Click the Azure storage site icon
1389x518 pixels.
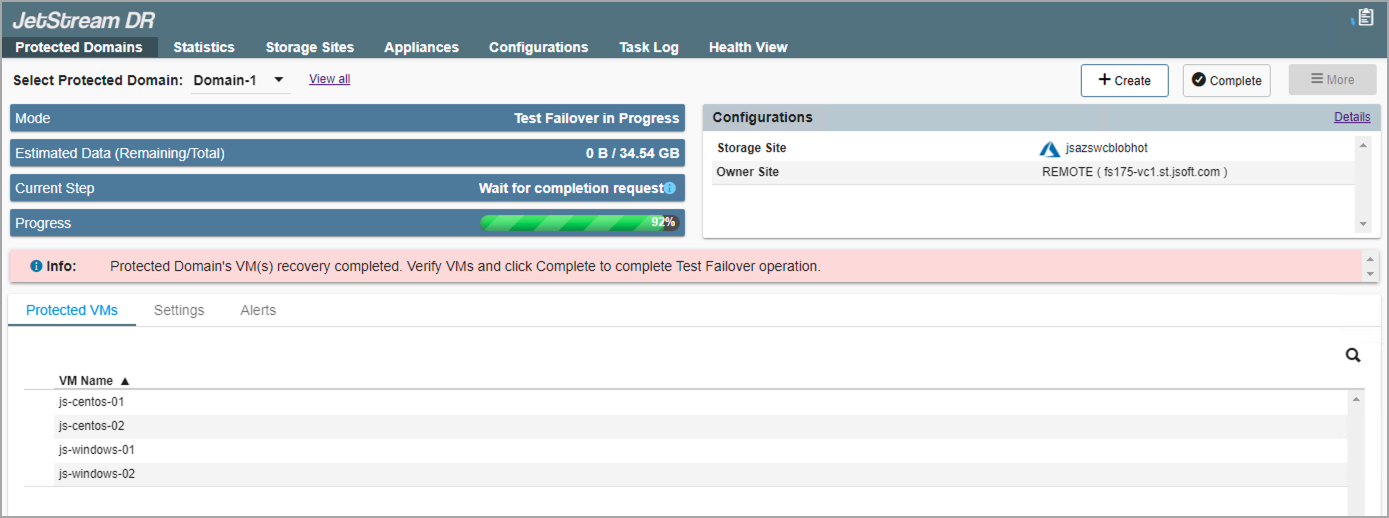1049,149
